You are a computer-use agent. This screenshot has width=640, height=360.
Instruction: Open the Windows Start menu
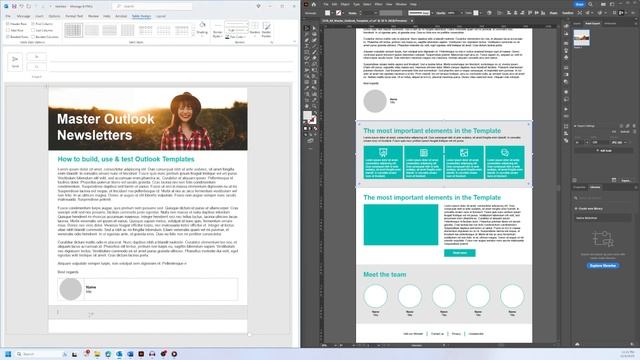click(8, 354)
